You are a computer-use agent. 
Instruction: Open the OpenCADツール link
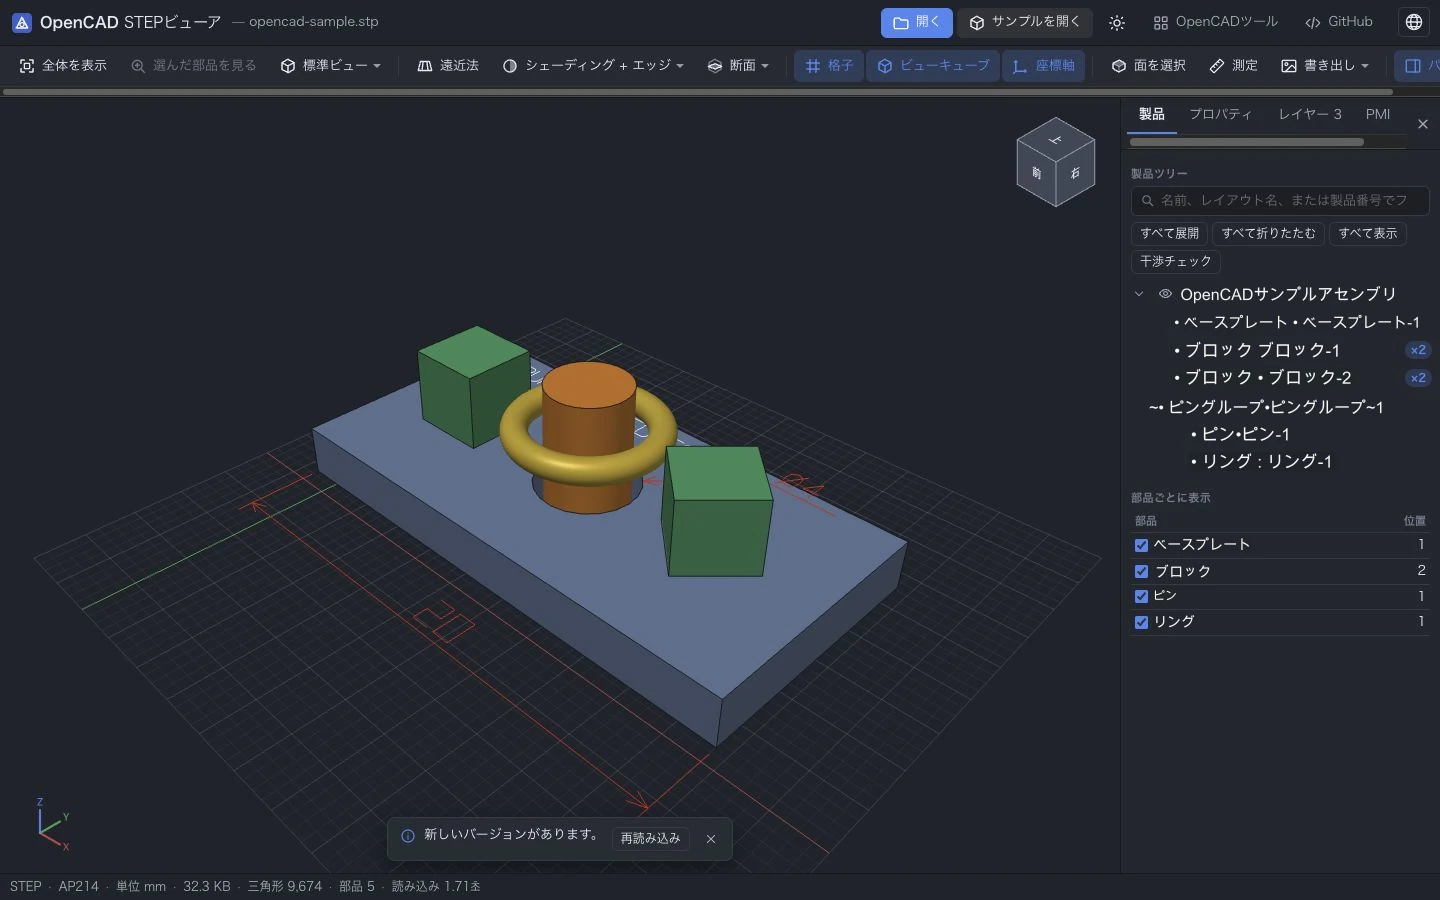[1215, 22]
